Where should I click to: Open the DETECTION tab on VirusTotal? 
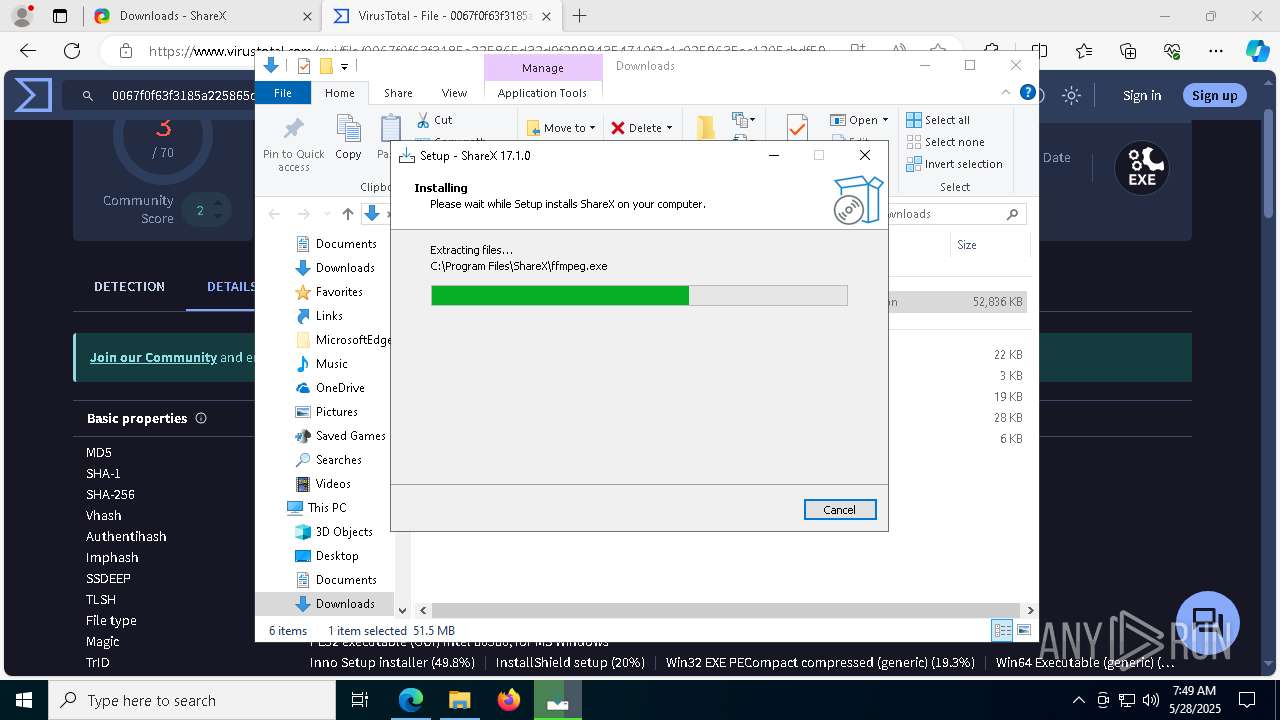point(129,286)
